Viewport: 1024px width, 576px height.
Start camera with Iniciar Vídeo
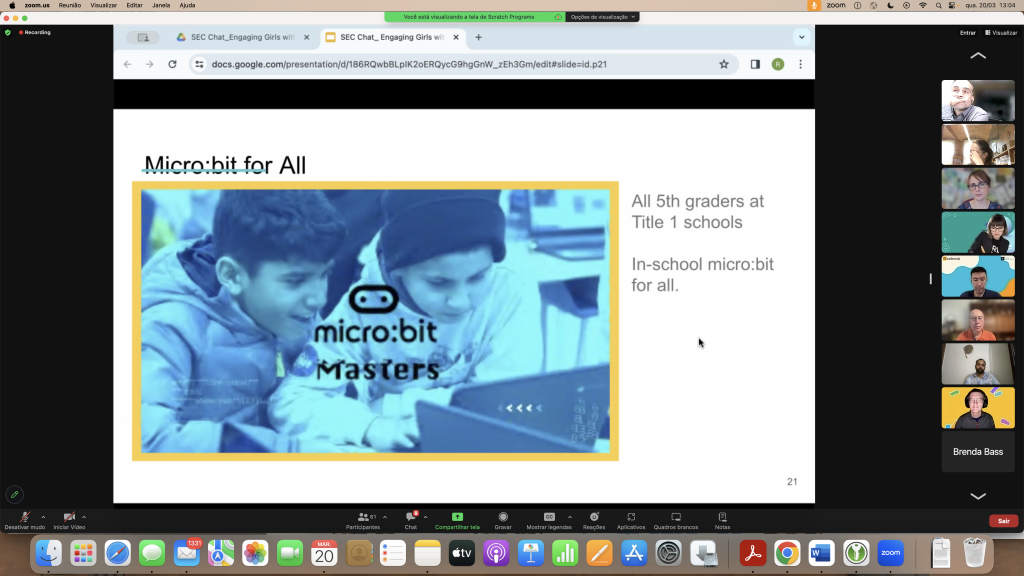[x=69, y=519]
